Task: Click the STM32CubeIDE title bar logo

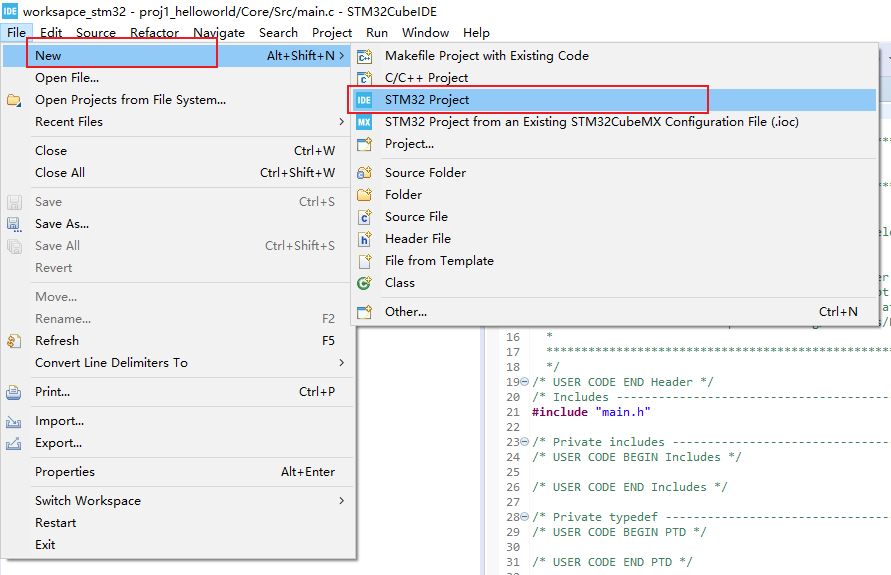Action: 10,11
